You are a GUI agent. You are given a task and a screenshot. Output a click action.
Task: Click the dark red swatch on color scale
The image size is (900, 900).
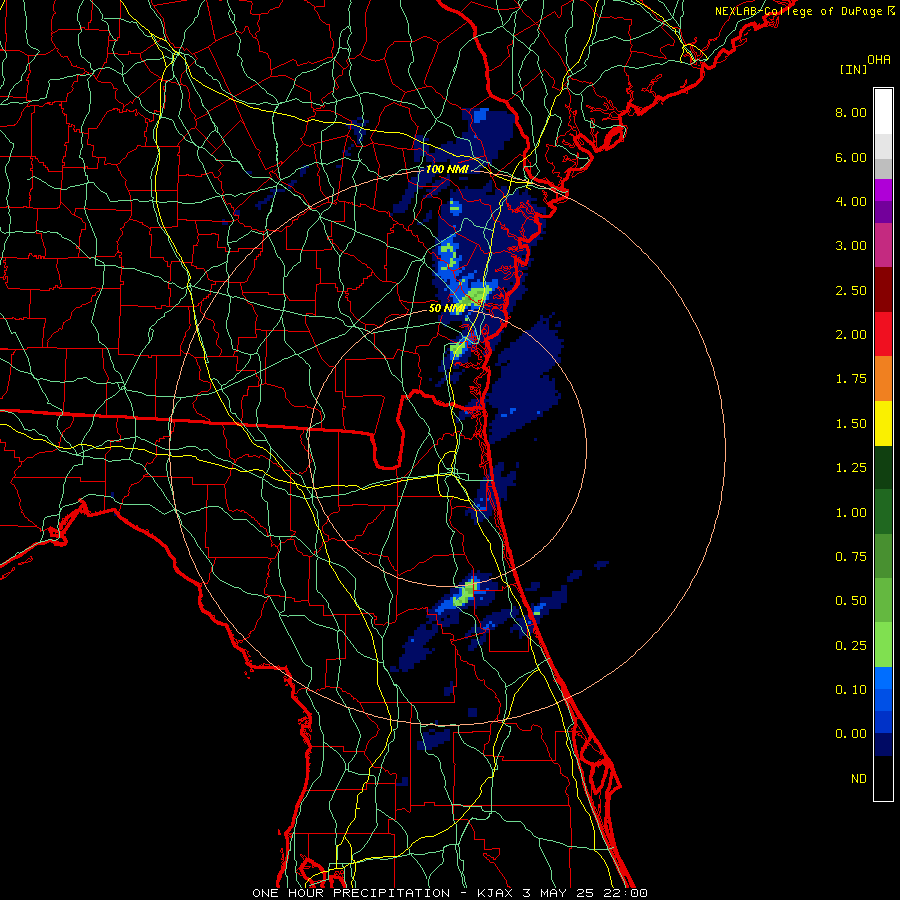point(883,290)
